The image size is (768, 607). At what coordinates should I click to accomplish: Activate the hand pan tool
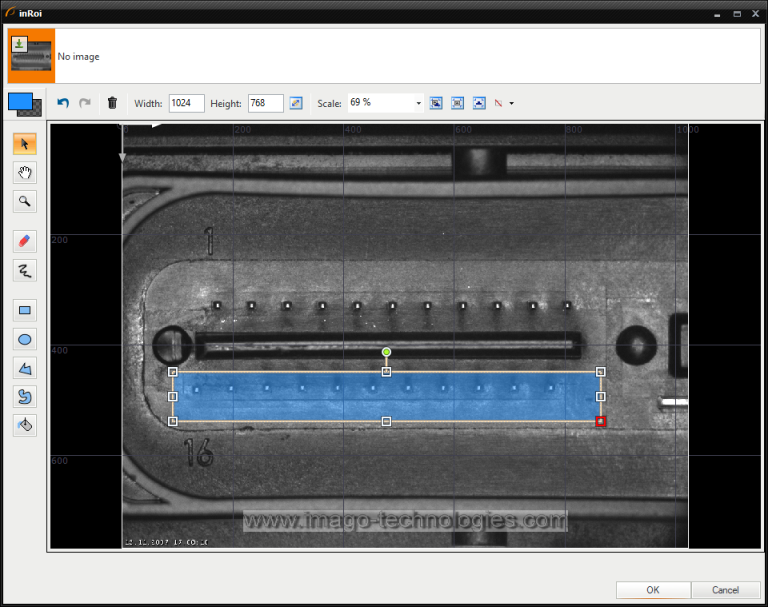tap(25, 173)
